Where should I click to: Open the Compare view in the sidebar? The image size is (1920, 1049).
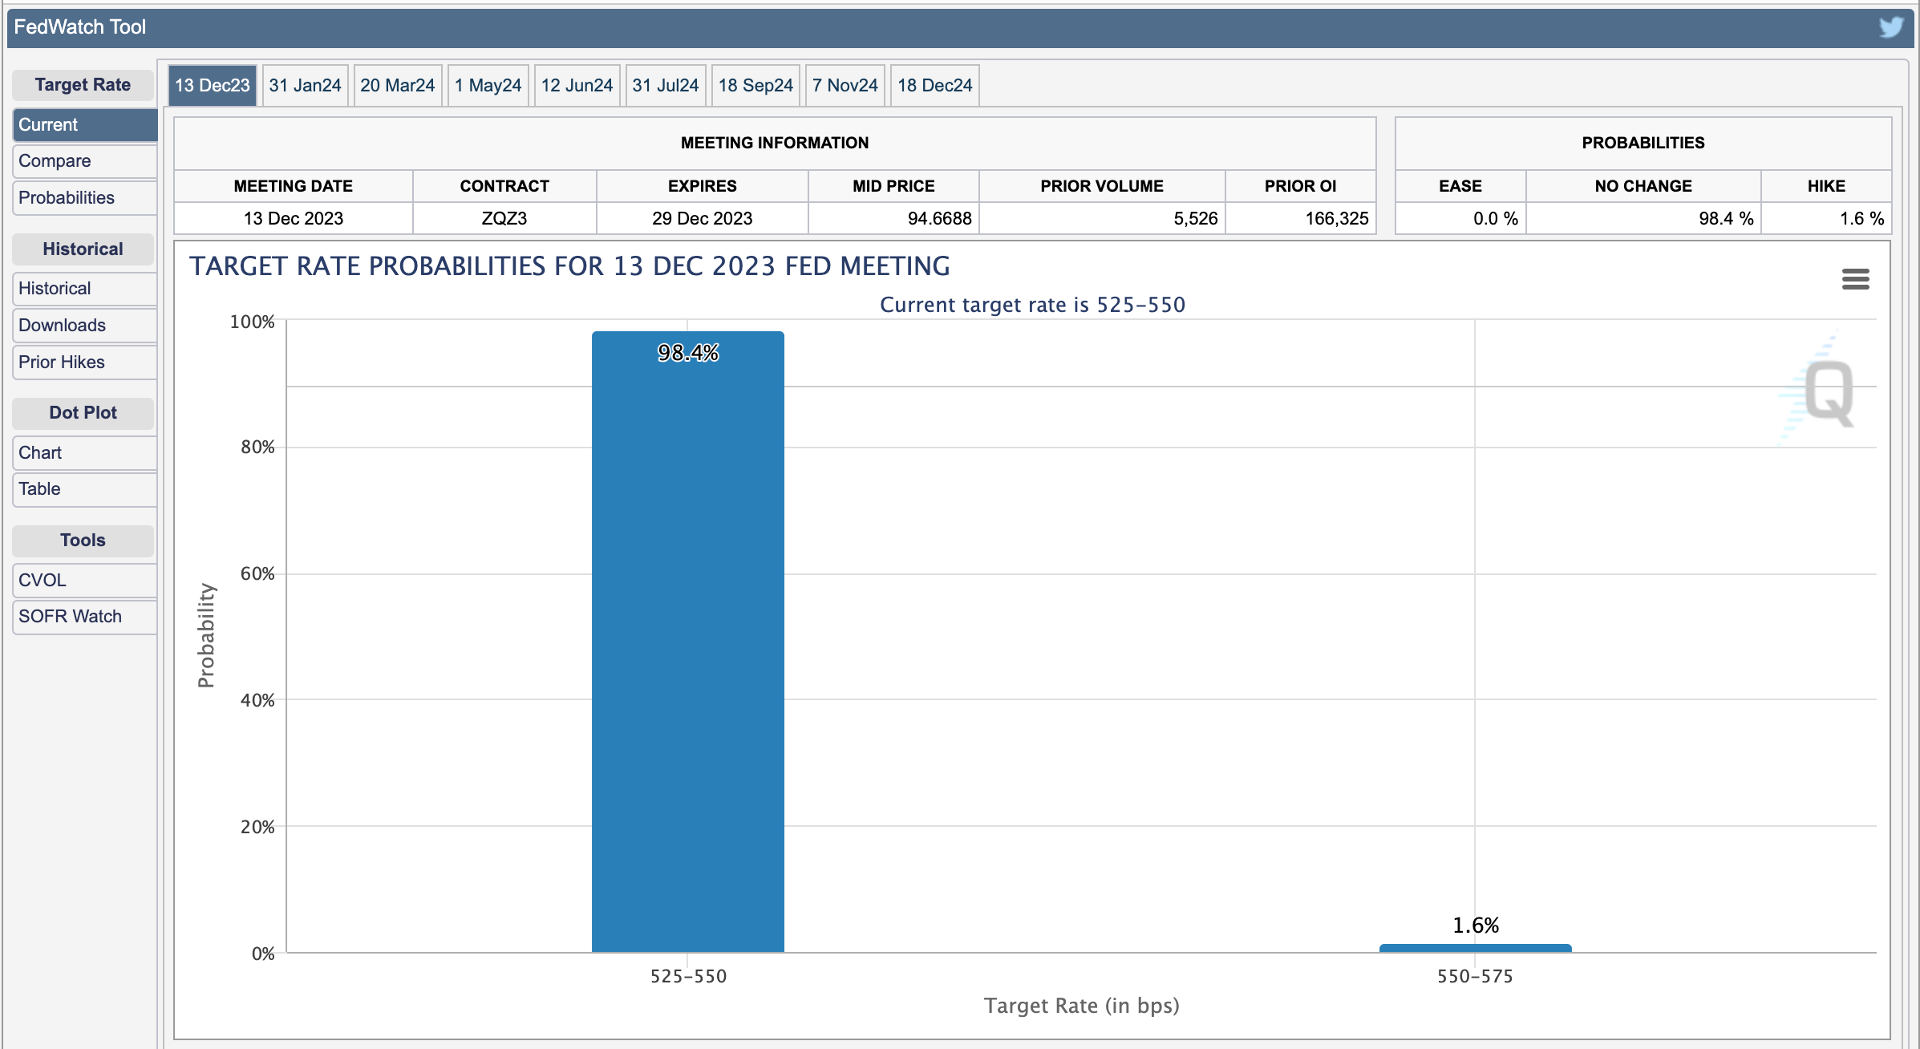click(x=84, y=161)
